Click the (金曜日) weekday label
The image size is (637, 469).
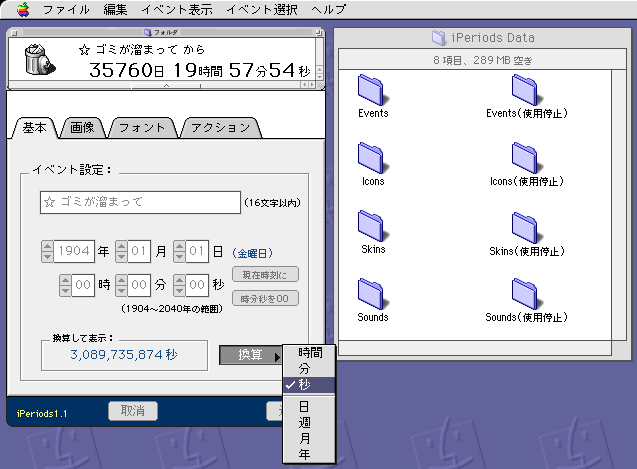(252, 254)
